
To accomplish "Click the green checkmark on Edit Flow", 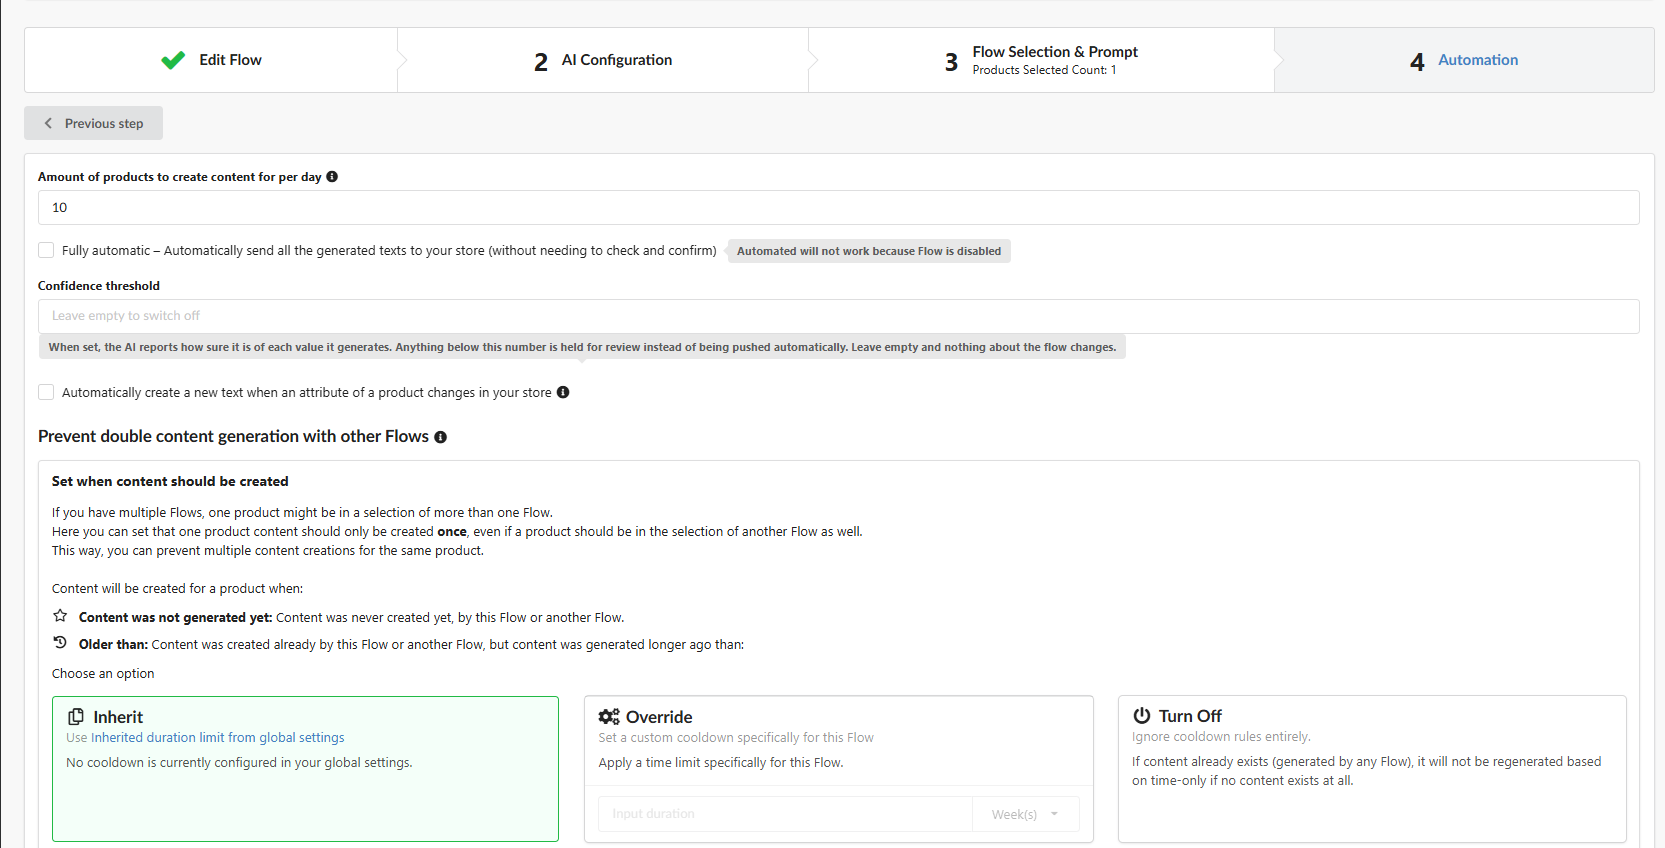I will (x=173, y=60).
